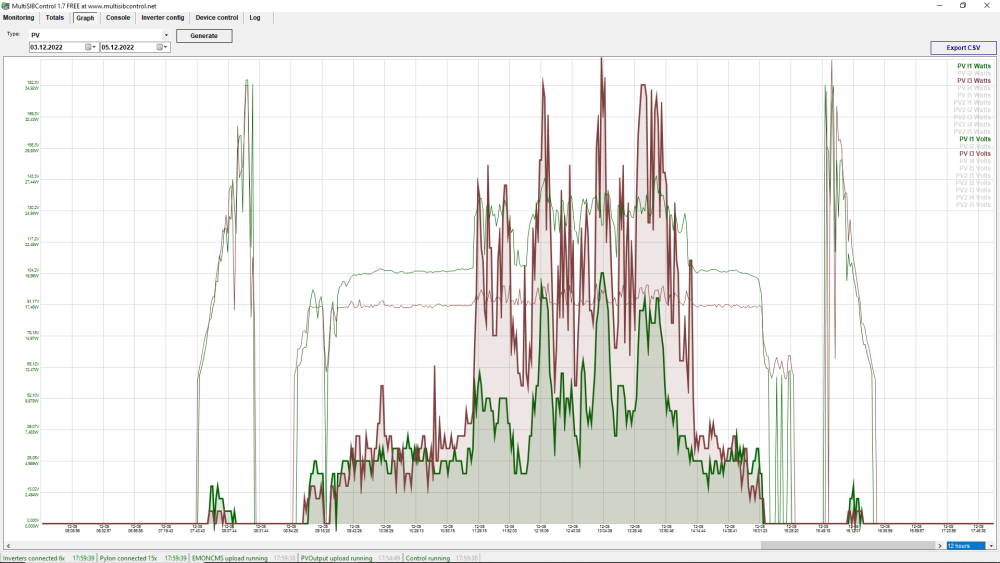The image size is (1000, 563).
Task: Open the Console tab
Action: pos(118,18)
